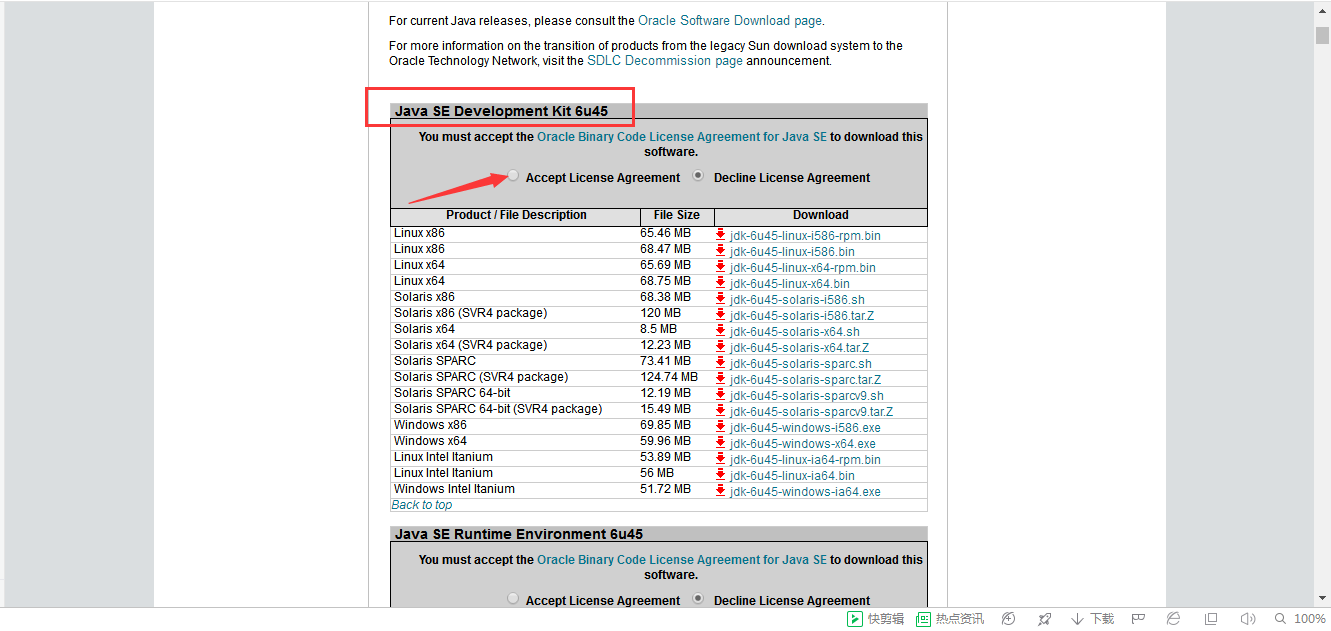Click the IE browser-mode icon in status bar
Screen dimensions: 1331x631
tap(1174, 619)
